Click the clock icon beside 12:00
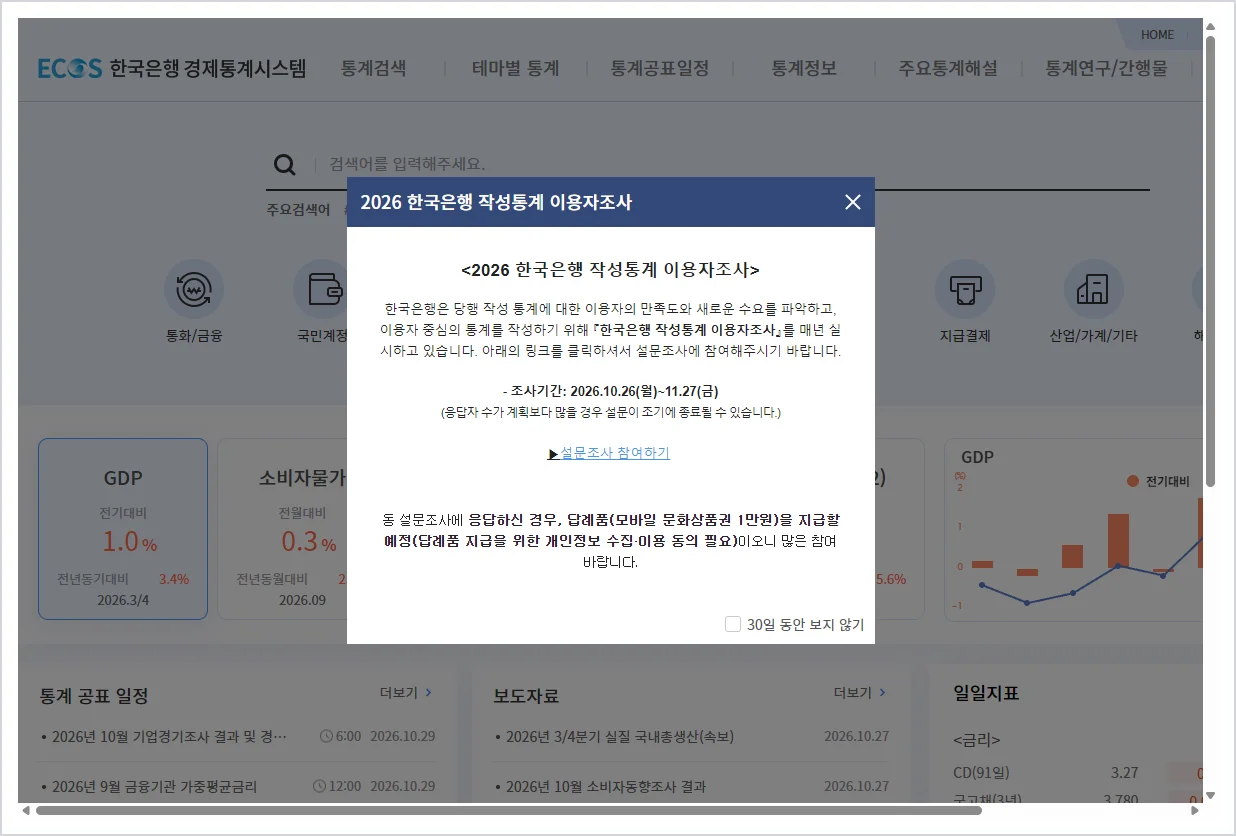1236x836 pixels. [x=319, y=787]
